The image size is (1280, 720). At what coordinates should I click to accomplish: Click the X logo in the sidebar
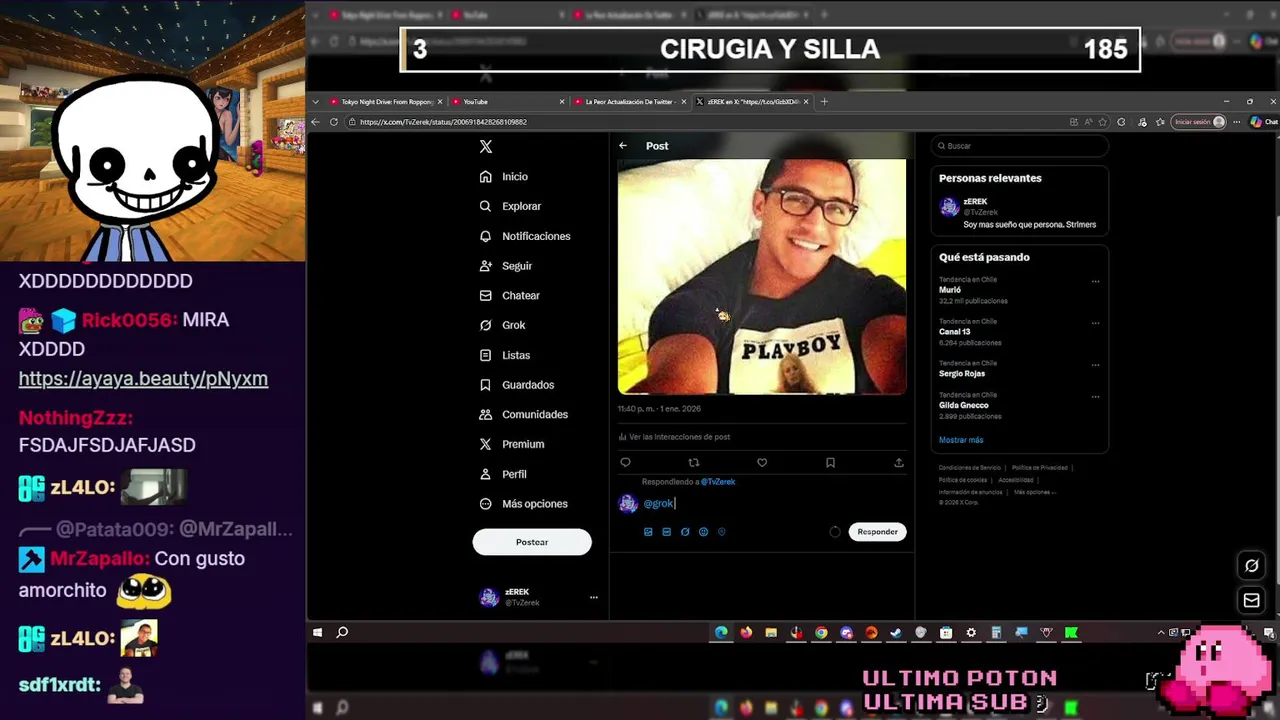point(486,146)
